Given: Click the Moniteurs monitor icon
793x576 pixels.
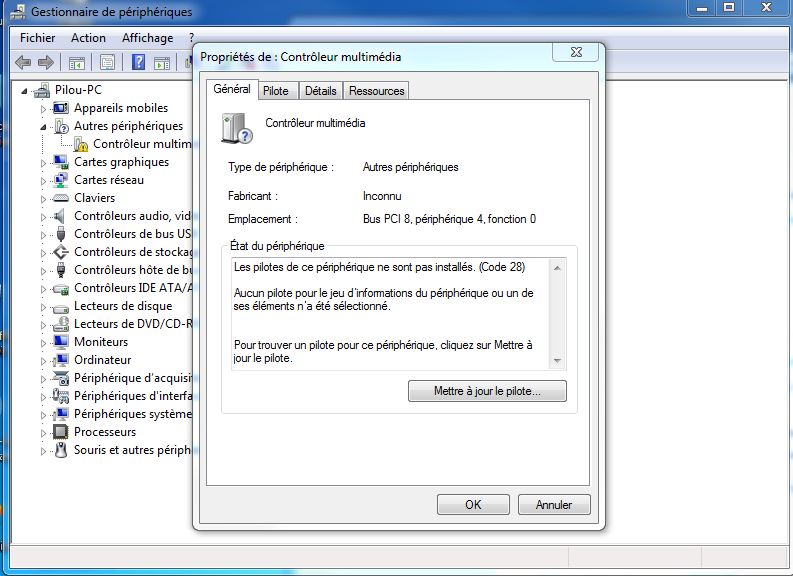Looking at the screenshot, I should coord(61,342).
